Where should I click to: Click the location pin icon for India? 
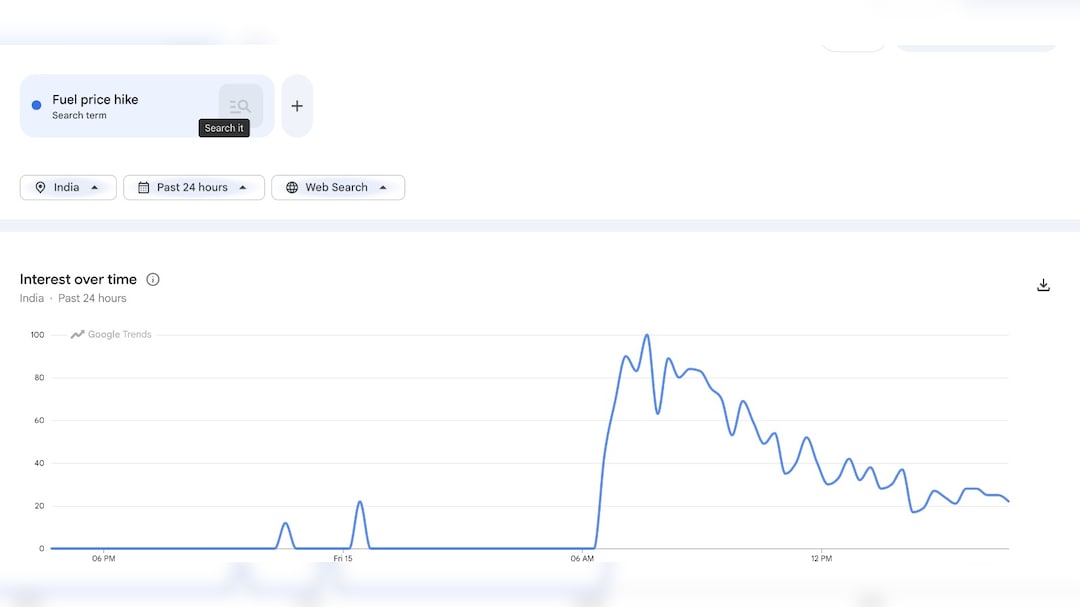[41, 187]
